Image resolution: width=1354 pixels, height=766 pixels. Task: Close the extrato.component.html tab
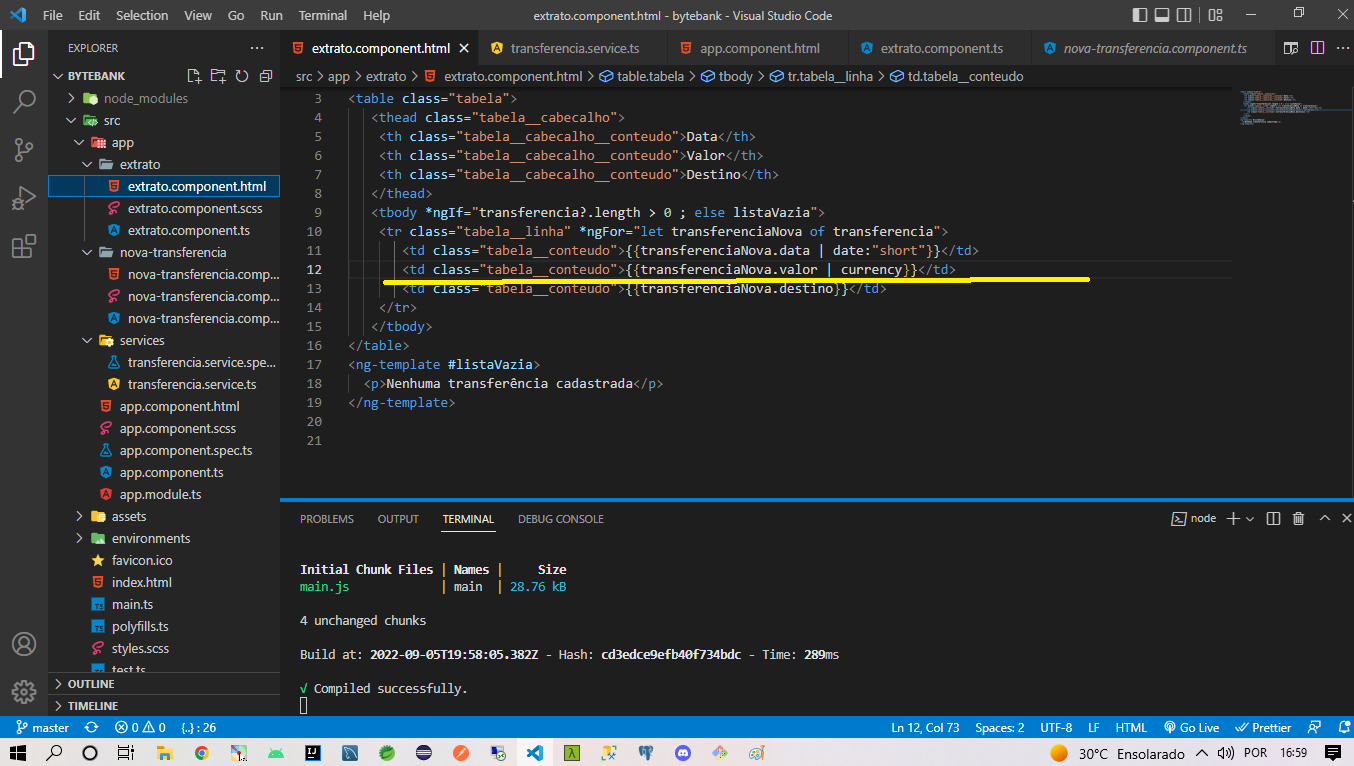point(464,48)
